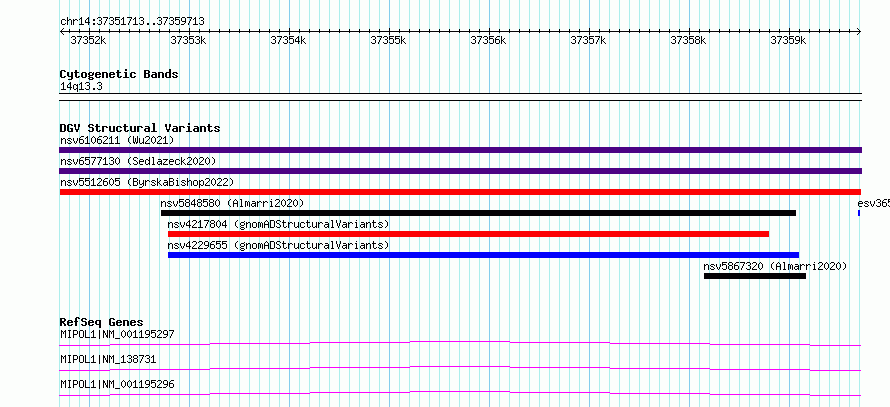
Task: Open the nsv5848580 (Almarri2020) label
Action: (232, 203)
